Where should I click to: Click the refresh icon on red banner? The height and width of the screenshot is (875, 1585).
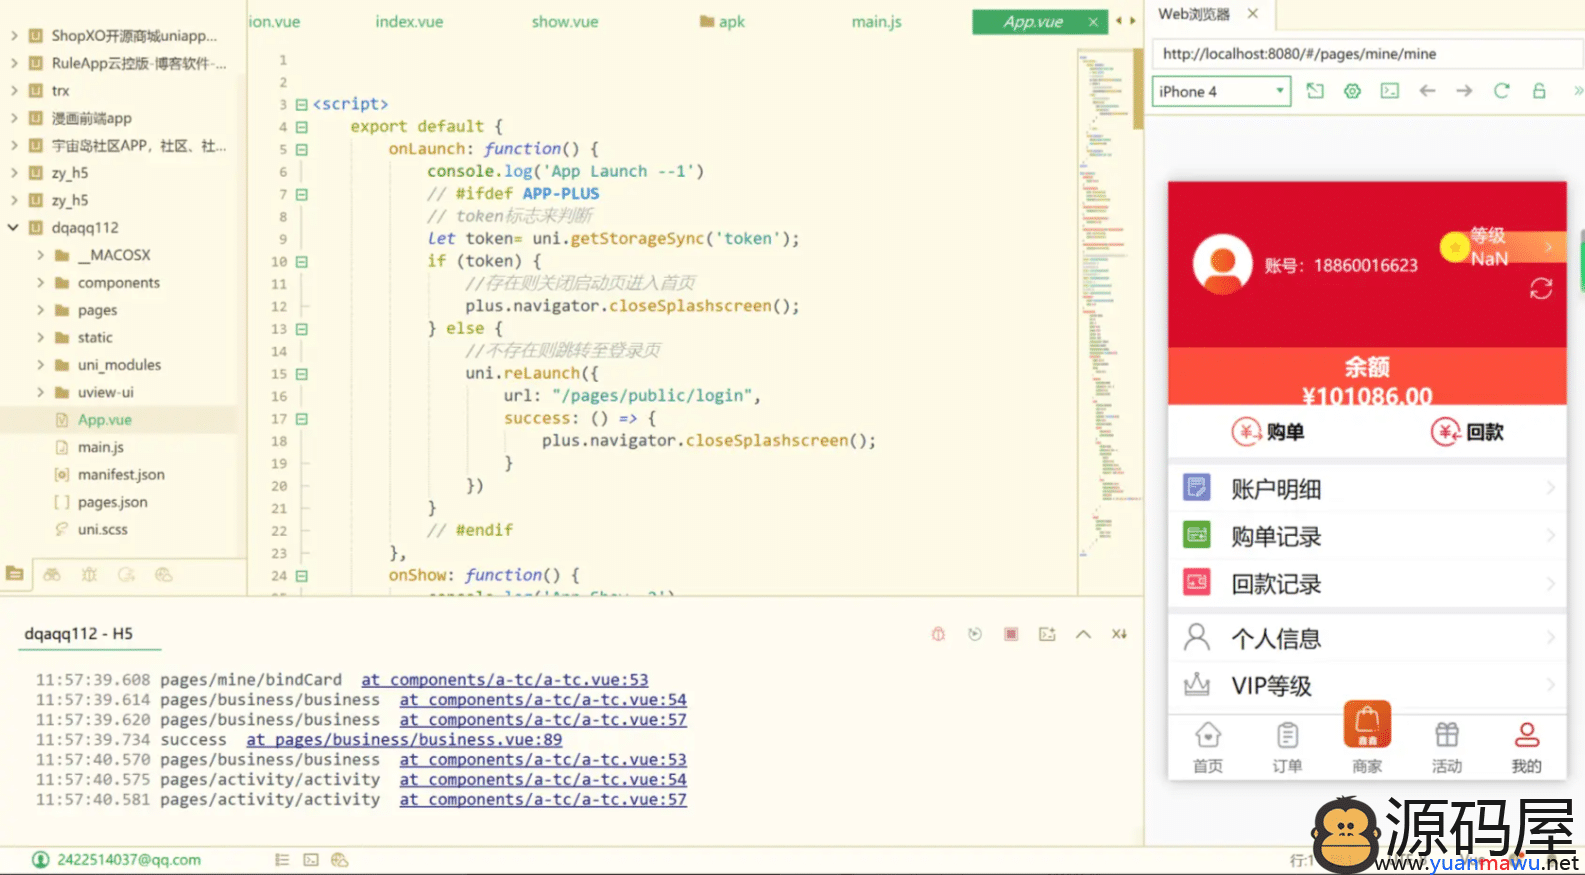click(1541, 289)
